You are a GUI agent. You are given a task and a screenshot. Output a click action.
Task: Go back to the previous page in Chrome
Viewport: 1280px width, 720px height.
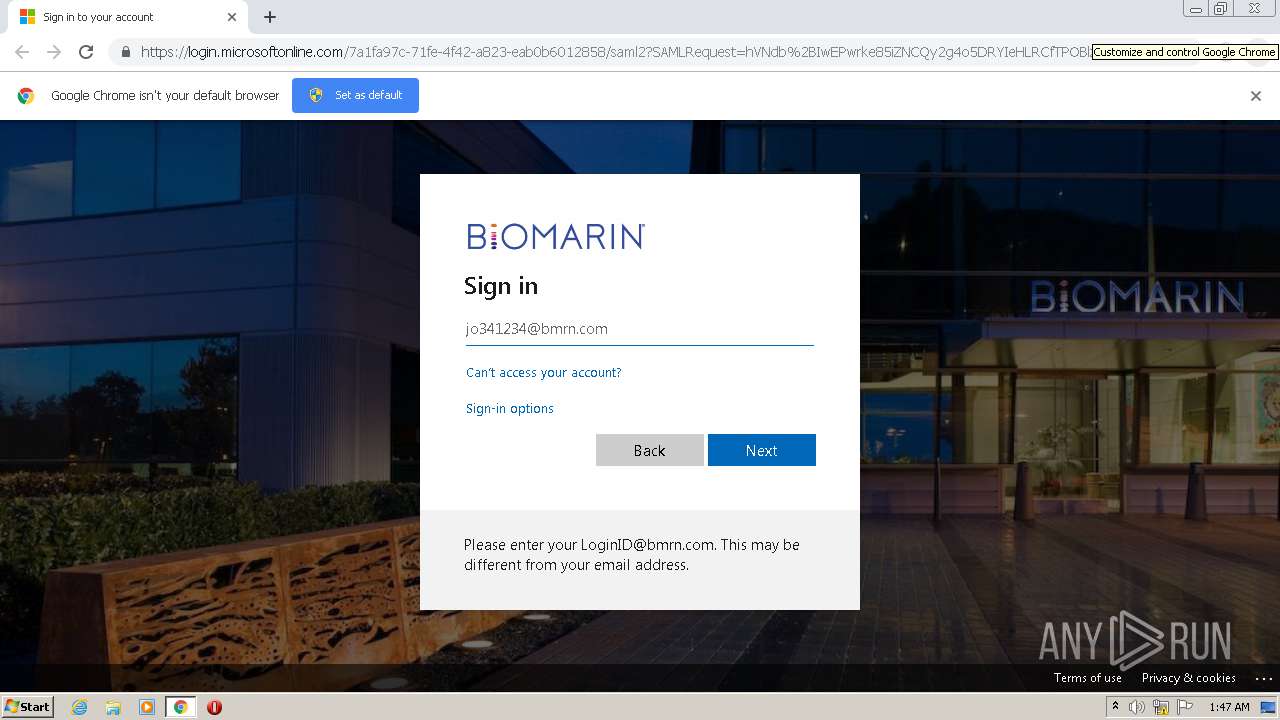[x=22, y=52]
